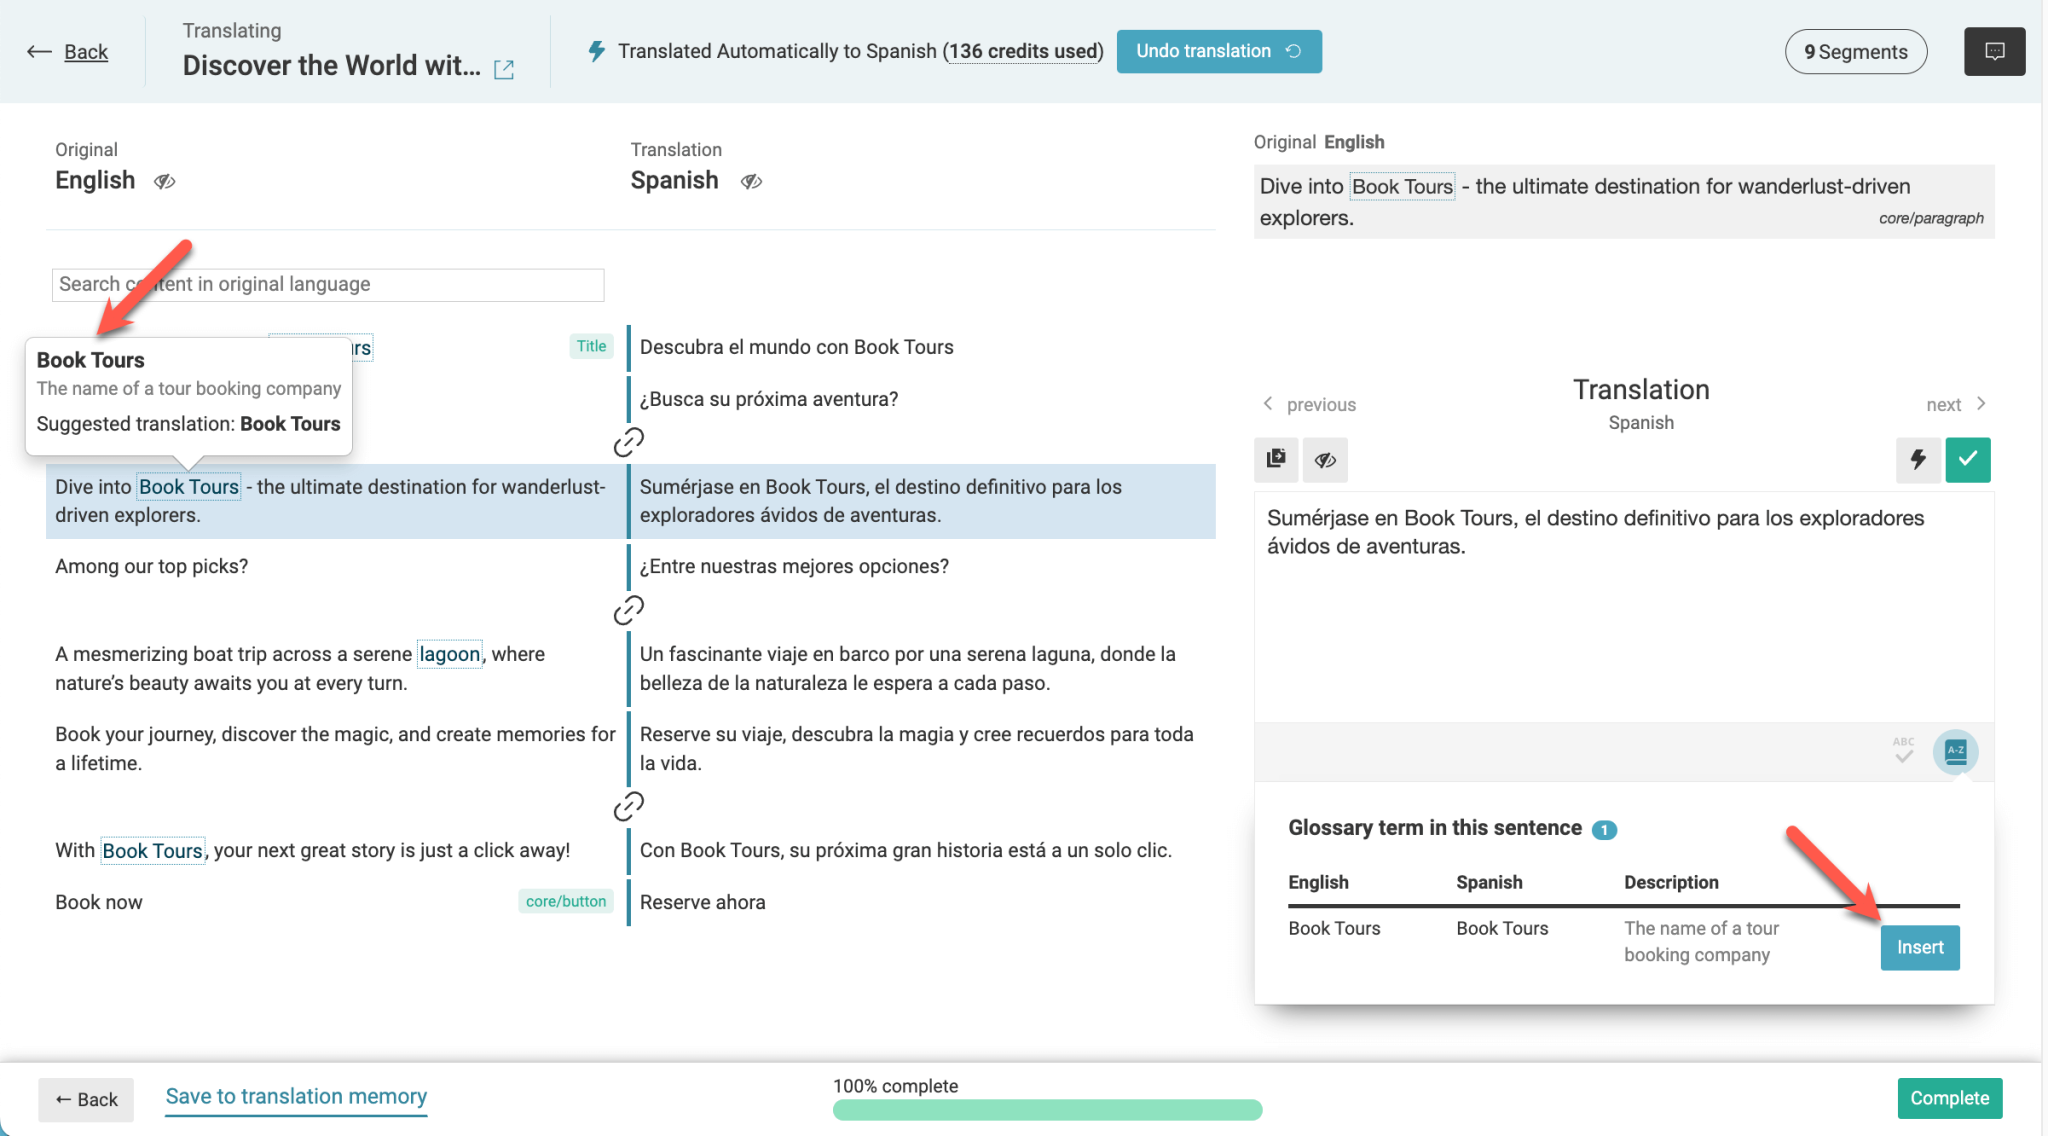Click the chain link icon between linked segments
The width and height of the screenshot is (2048, 1136).
(x=628, y=442)
